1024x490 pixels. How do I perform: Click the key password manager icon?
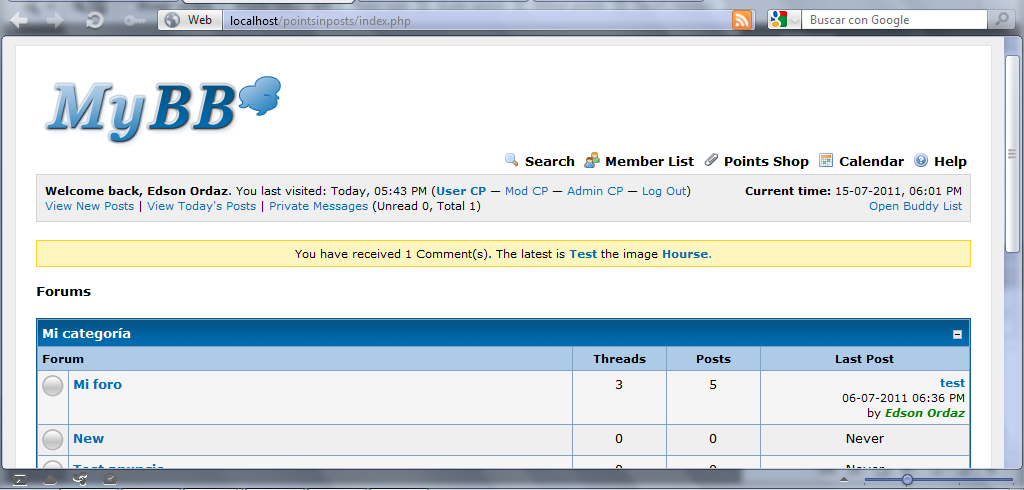tap(134, 20)
